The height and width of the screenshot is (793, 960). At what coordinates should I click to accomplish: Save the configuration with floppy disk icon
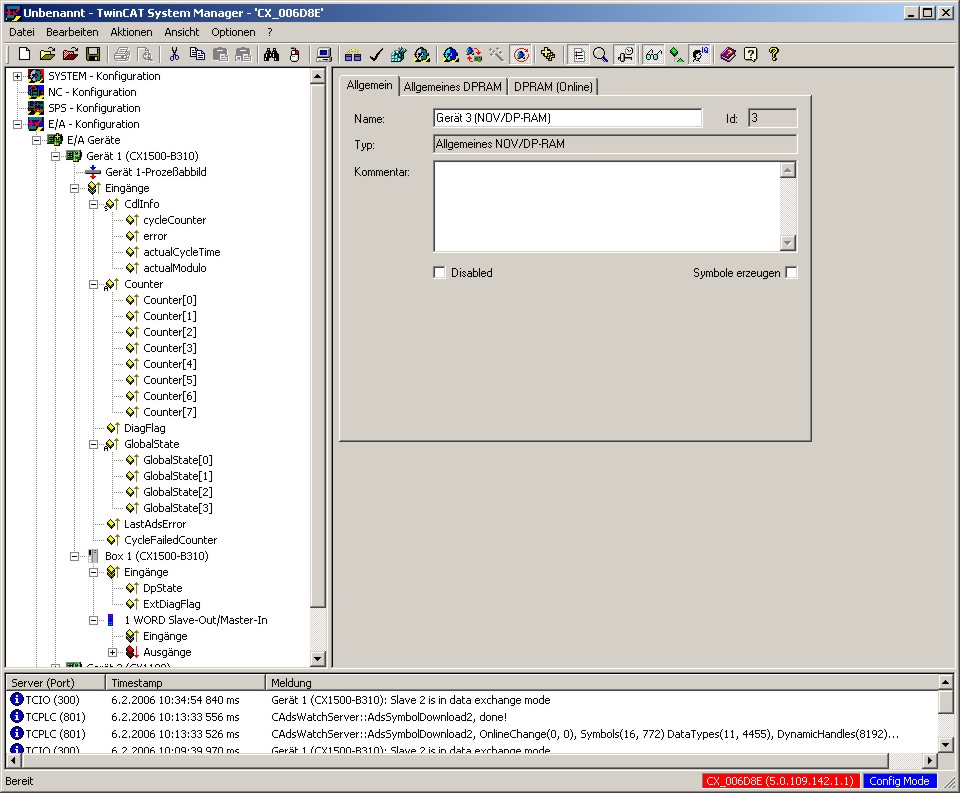pyautogui.click(x=93, y=54)
